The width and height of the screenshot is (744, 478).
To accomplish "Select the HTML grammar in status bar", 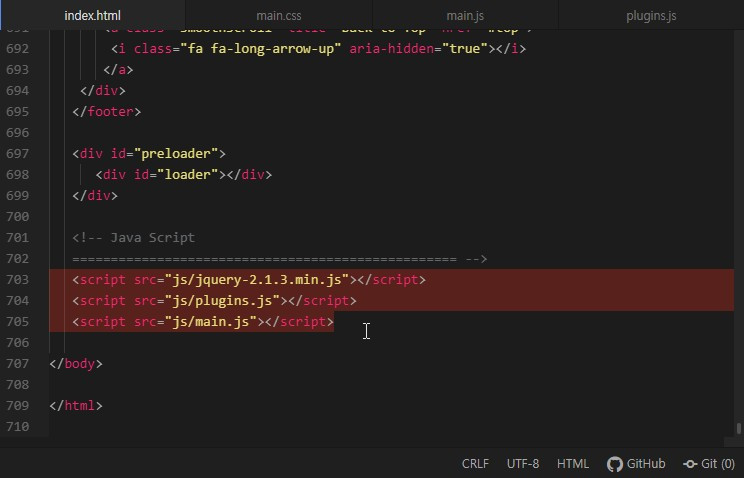I will coord(573,463).
